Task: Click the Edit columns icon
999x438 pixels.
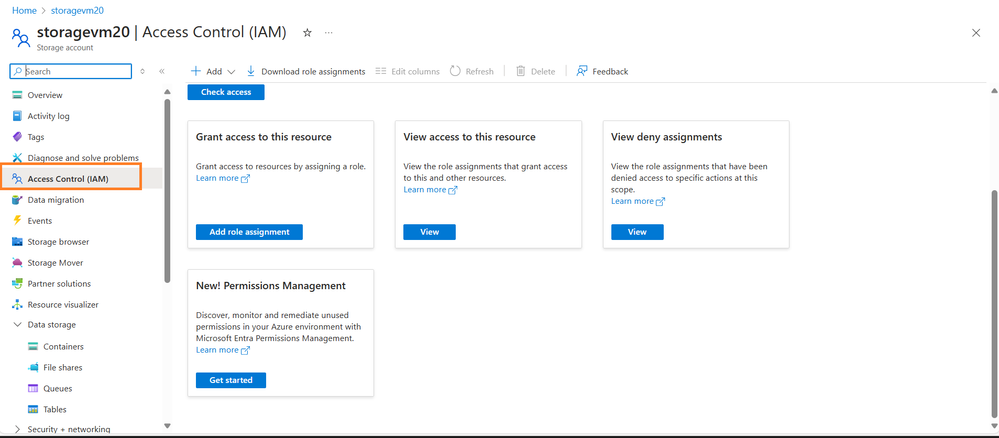Action: pyautogui.click(x=381, y=71)
